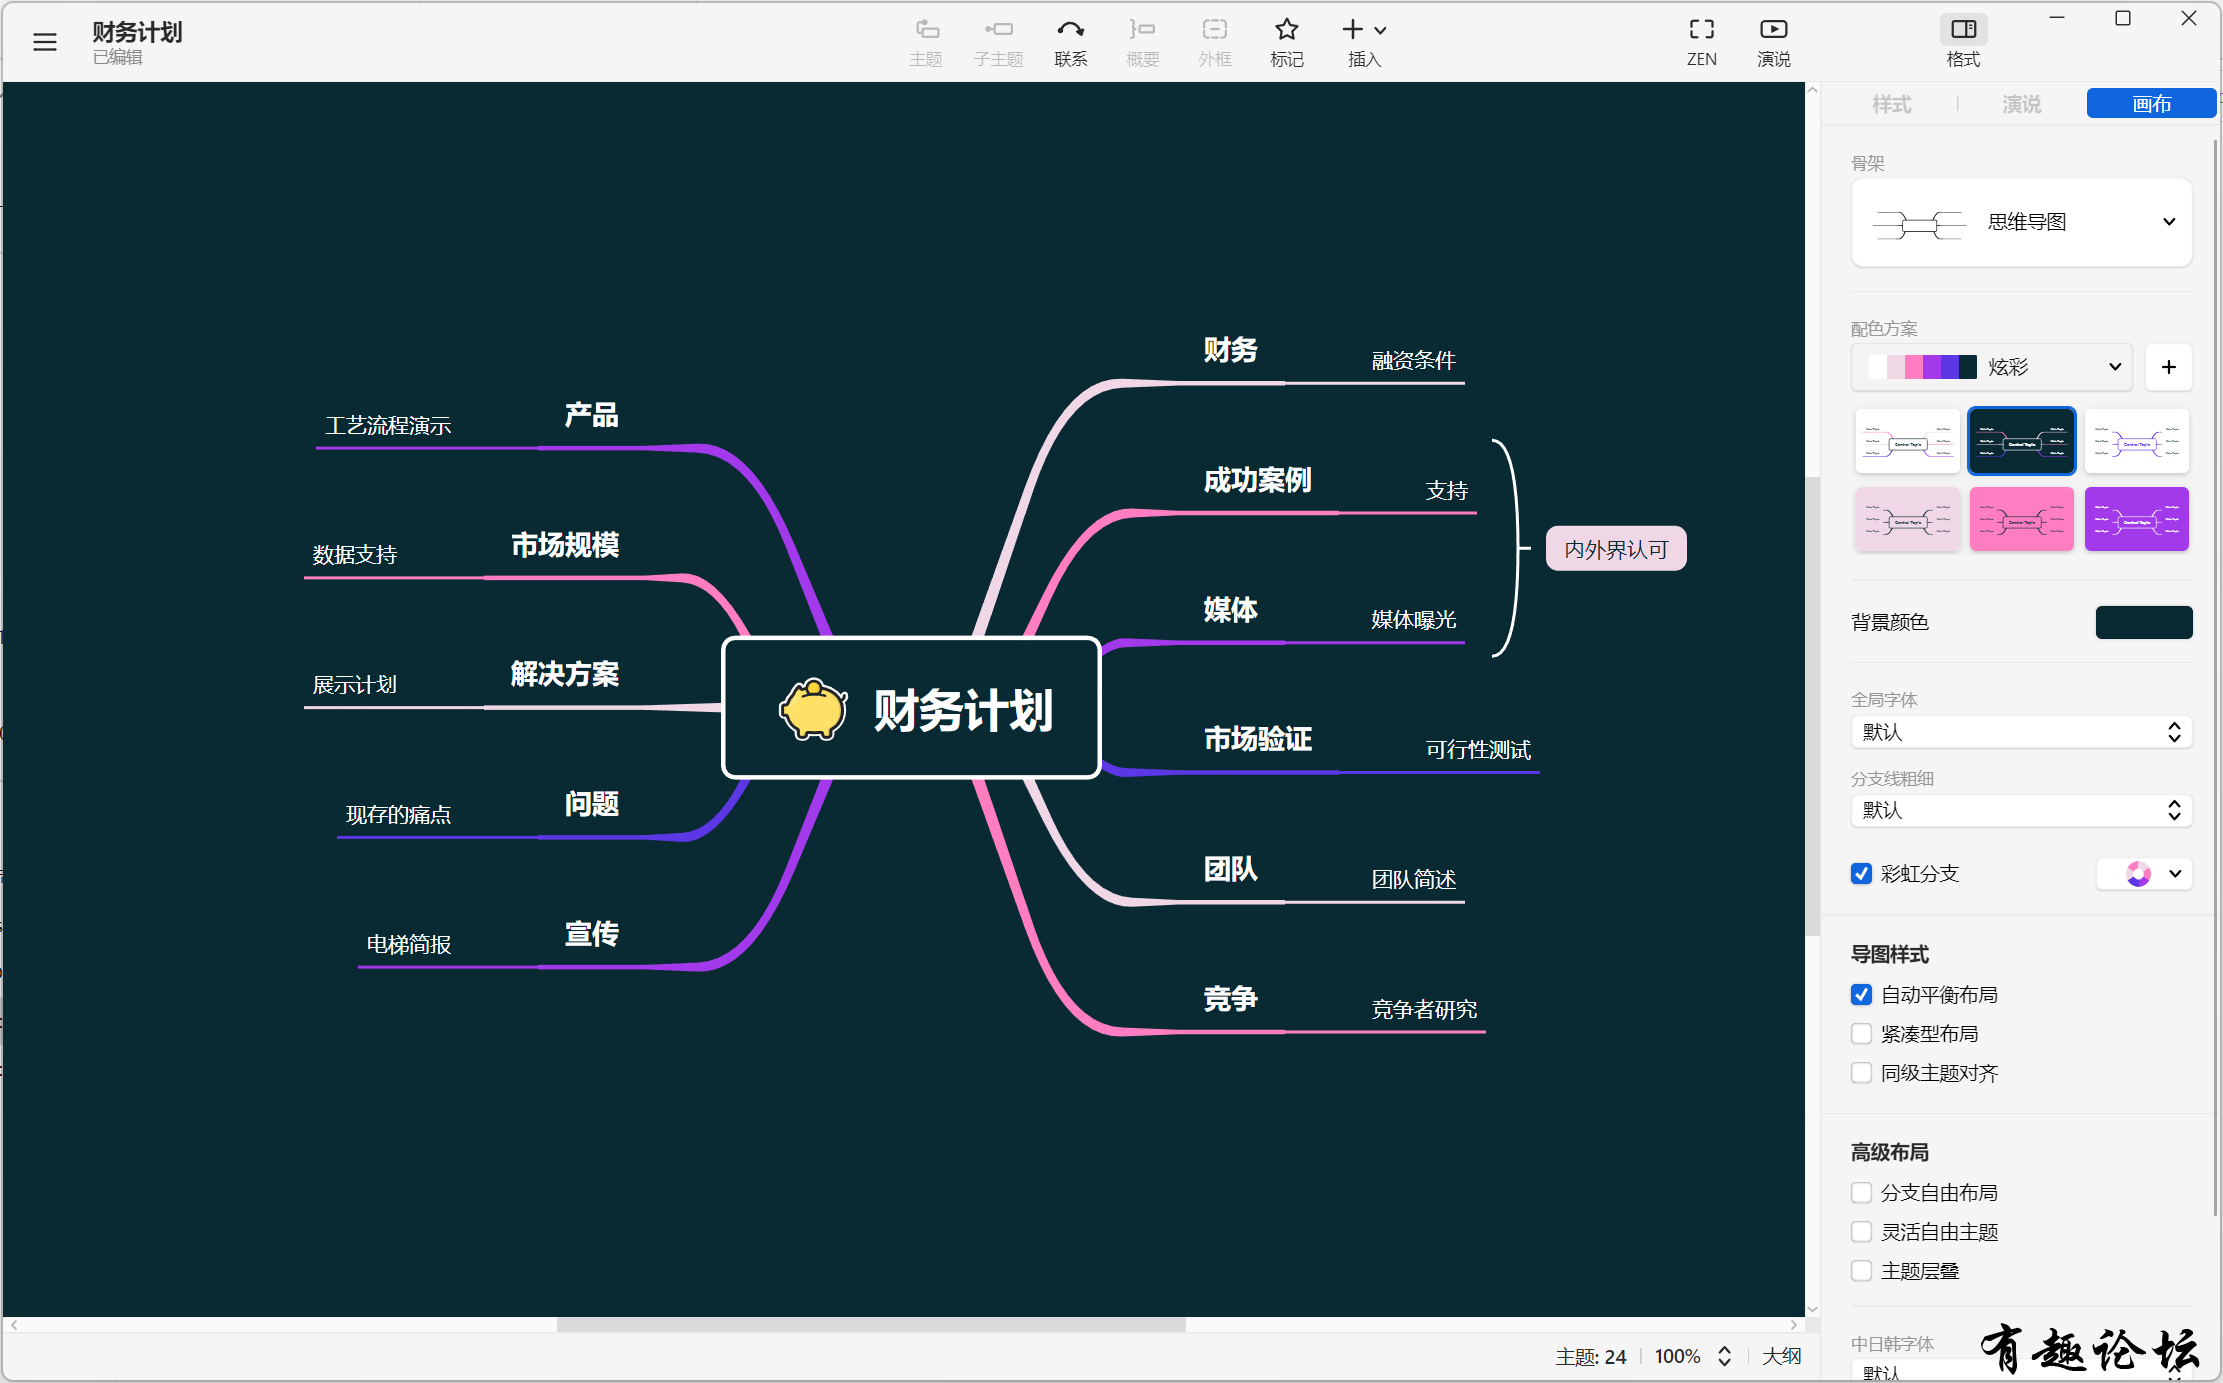Click the horizontal canvas scrollbar
2223x1383 pixels.
871,1325
